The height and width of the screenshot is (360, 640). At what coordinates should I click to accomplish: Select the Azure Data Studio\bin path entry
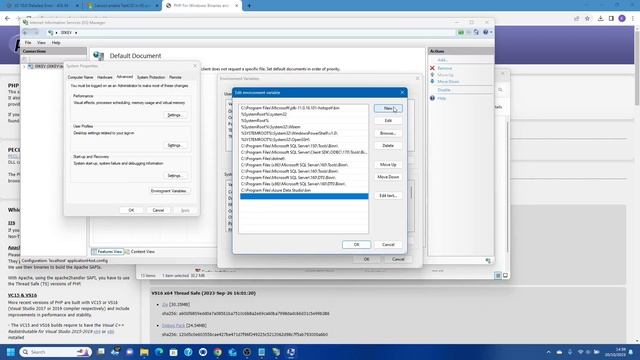[304, 190]
